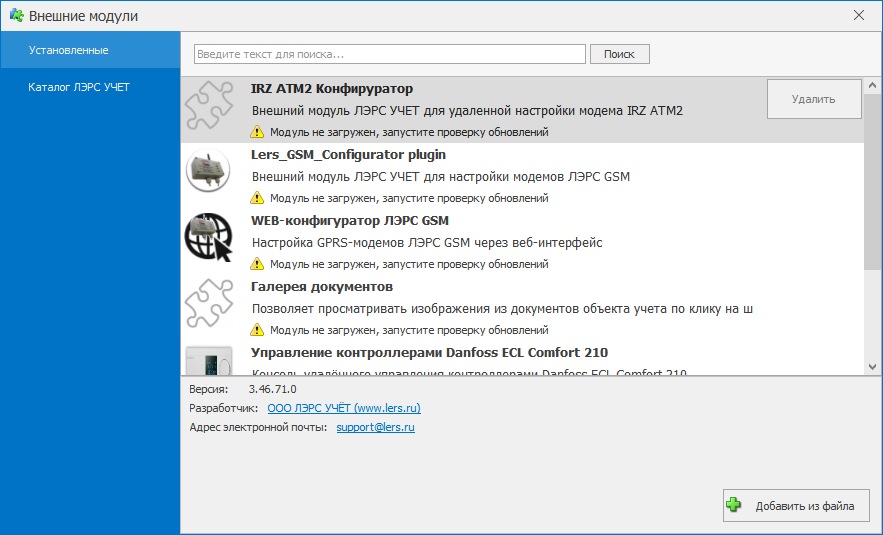Click the warning icon under Галерея документов
The height and width of the screenshot is (535, 883).
click(257, 329)
